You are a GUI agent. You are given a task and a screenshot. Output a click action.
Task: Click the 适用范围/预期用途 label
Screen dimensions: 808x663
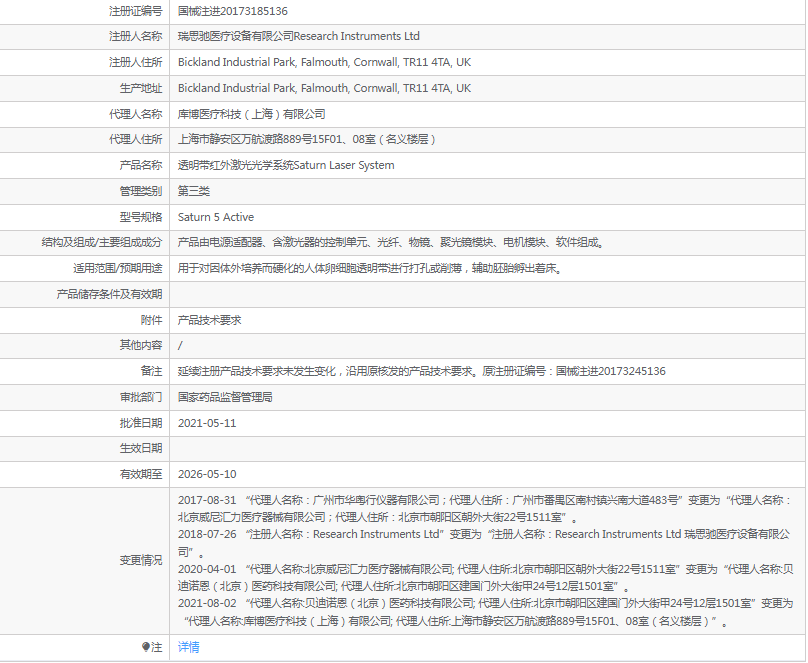[x=117, y=268]
